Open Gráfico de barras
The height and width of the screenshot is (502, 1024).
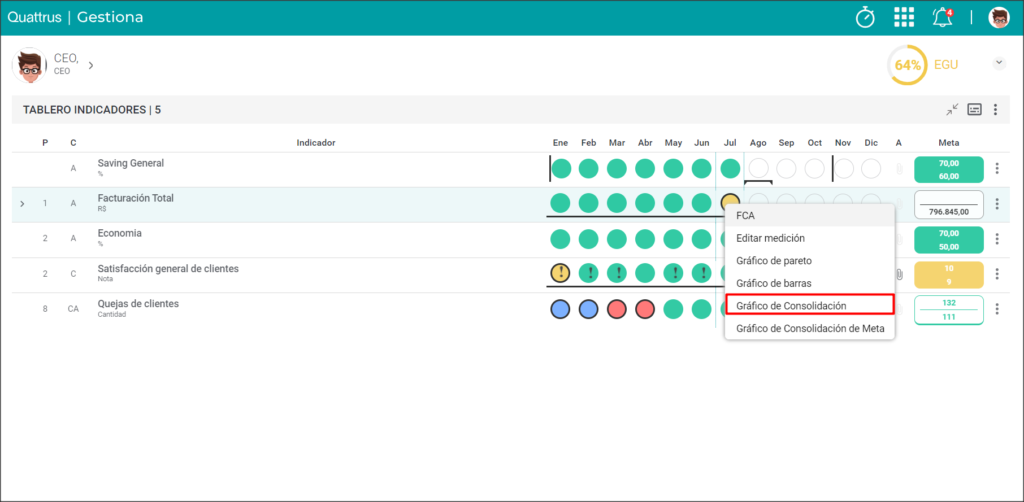tap(809, 283)
